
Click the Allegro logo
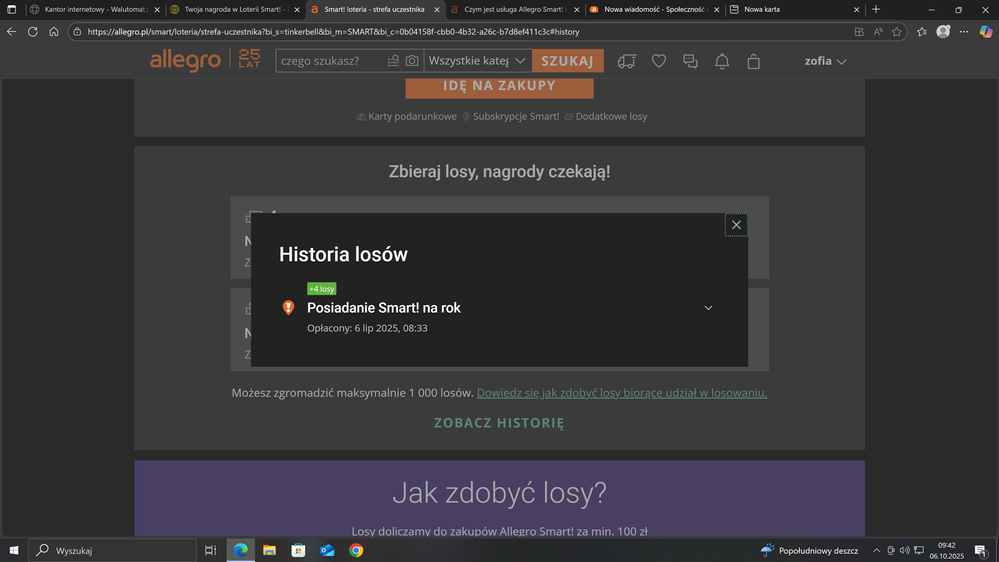point(185,61)
